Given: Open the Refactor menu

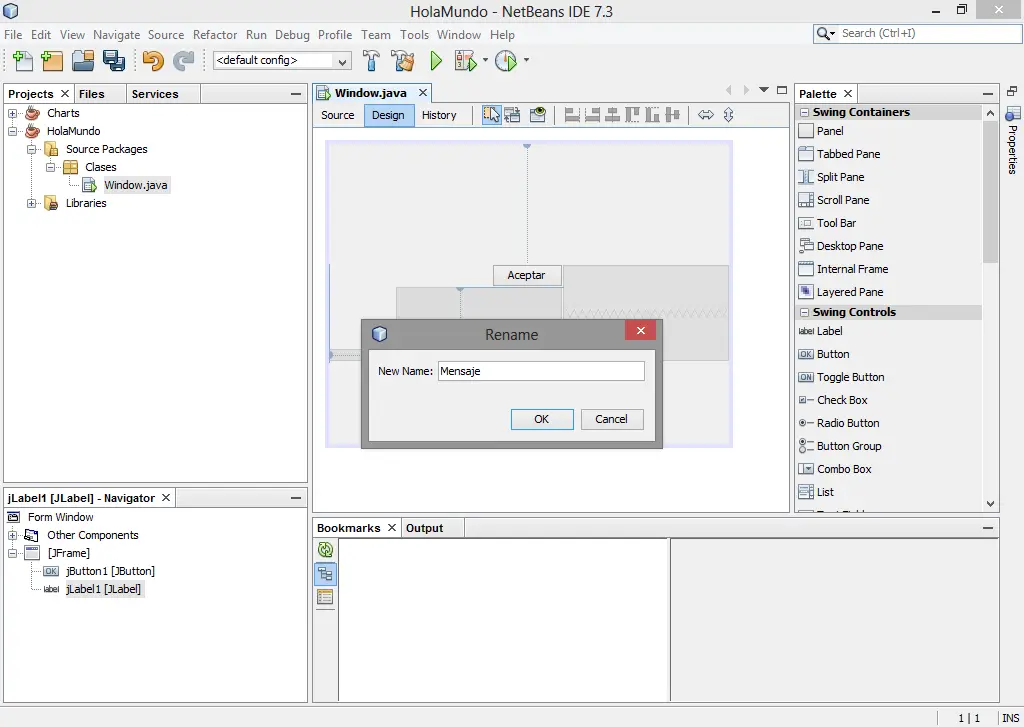Looking at the screenshot, I should click(215, 34).
